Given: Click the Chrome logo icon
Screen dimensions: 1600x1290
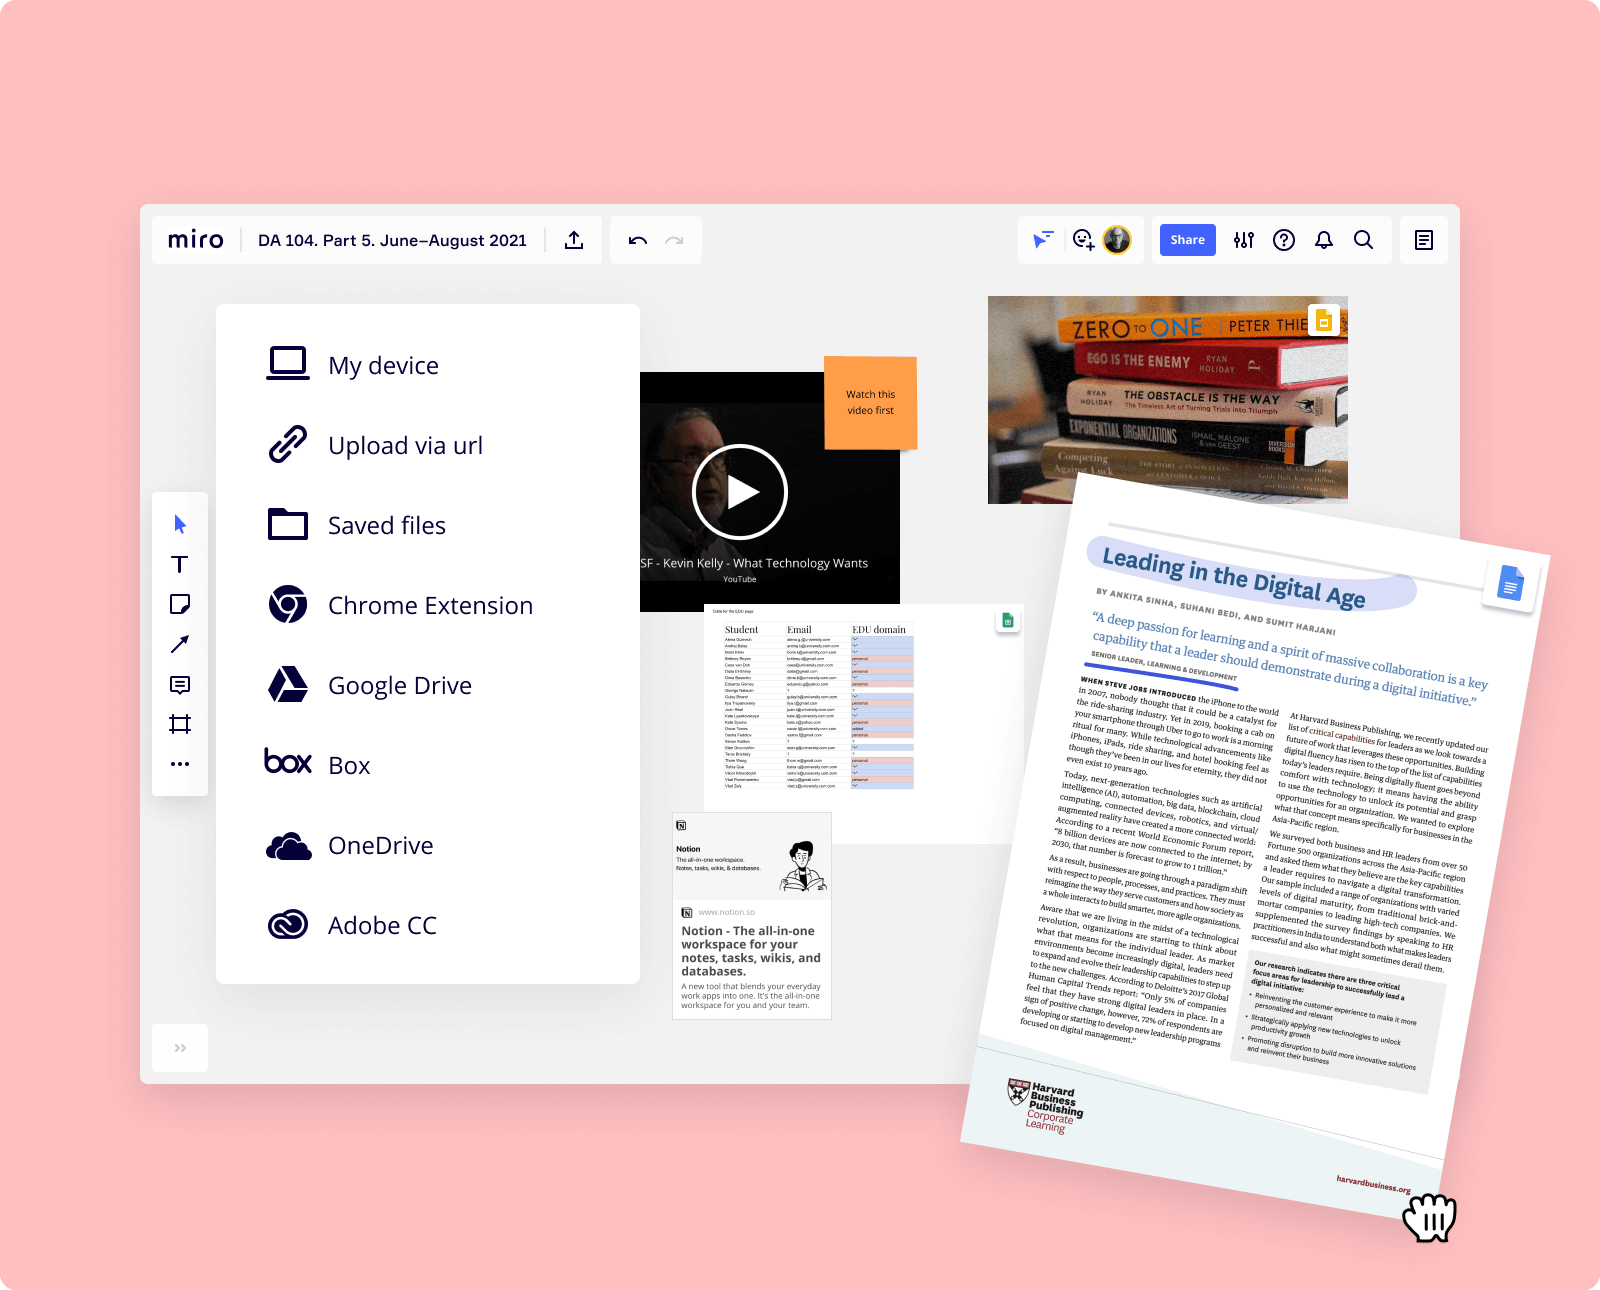Looking at the screenshot, I should click(288, 604).
